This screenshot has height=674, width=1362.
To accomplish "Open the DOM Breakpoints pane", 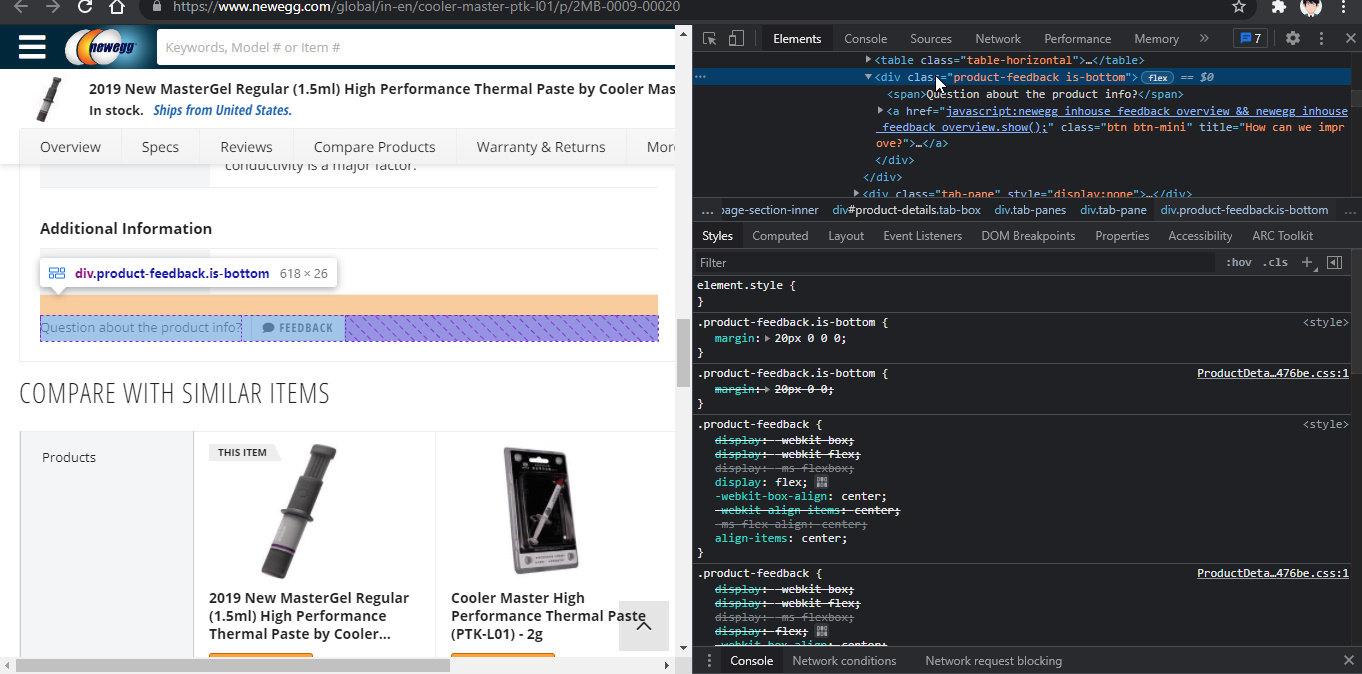I will click(x=1028, y=236).
